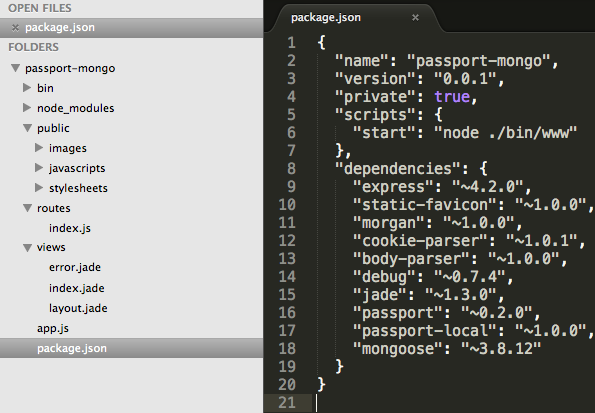Click the "name" key on line 2
The width and height of the screenshot is (595, 413).
pos(362,61)
